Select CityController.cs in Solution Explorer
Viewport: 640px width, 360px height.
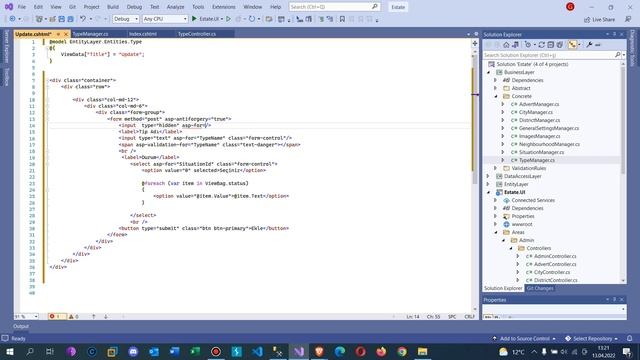tap(552, 272)
